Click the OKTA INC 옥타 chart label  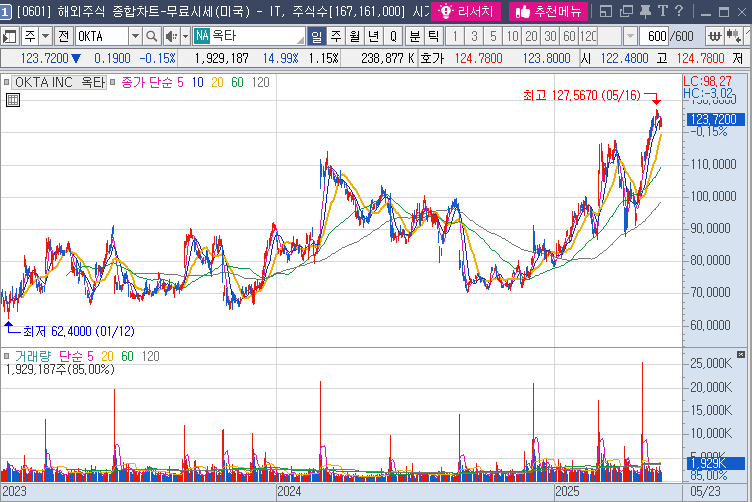59,82
